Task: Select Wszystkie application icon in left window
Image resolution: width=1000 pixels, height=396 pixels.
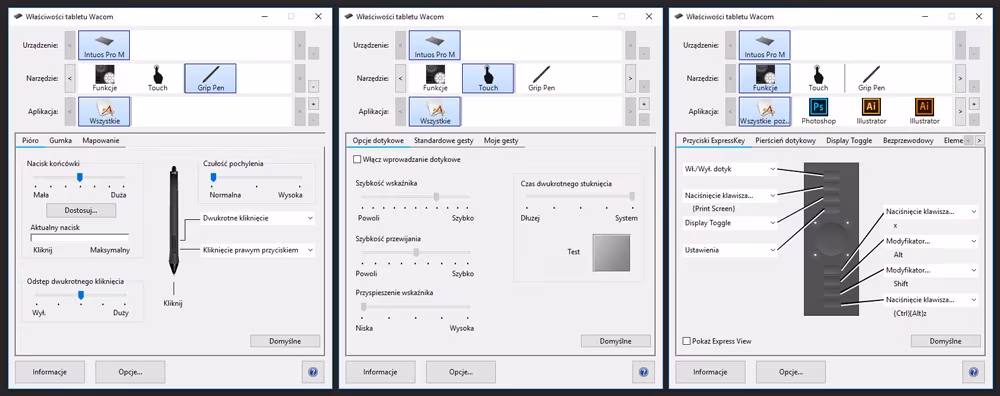Action: (x=104, y=111)
